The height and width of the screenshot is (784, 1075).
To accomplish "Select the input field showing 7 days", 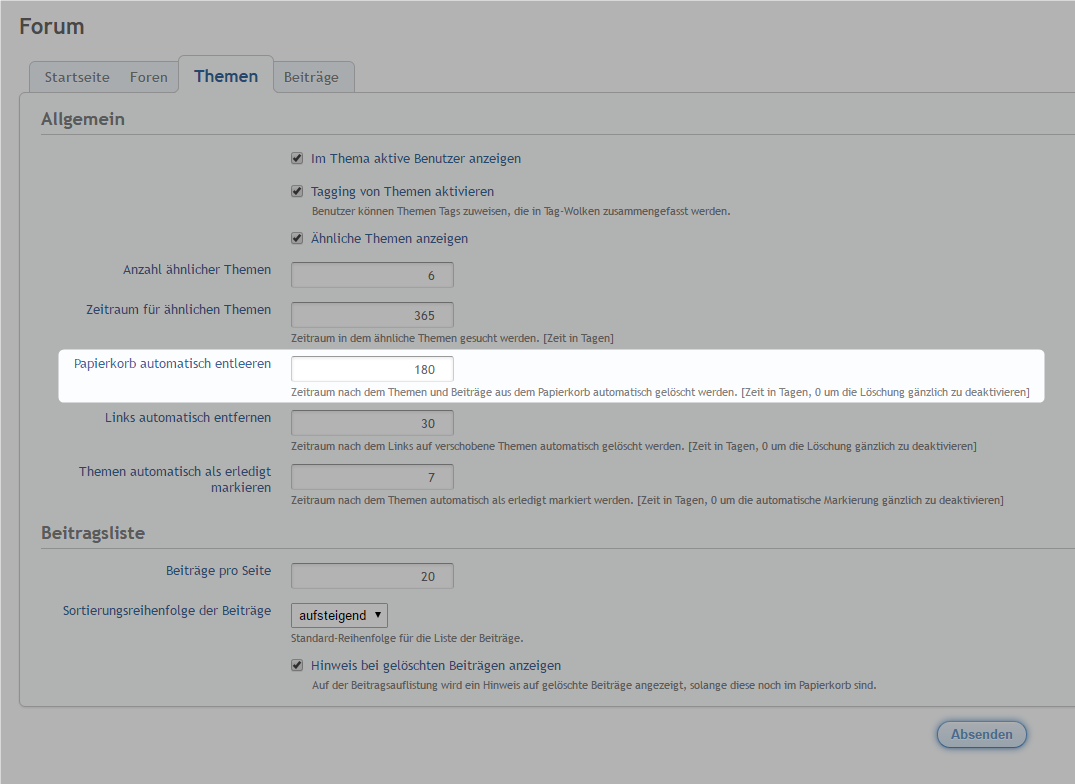I will [x=372, y=477].
